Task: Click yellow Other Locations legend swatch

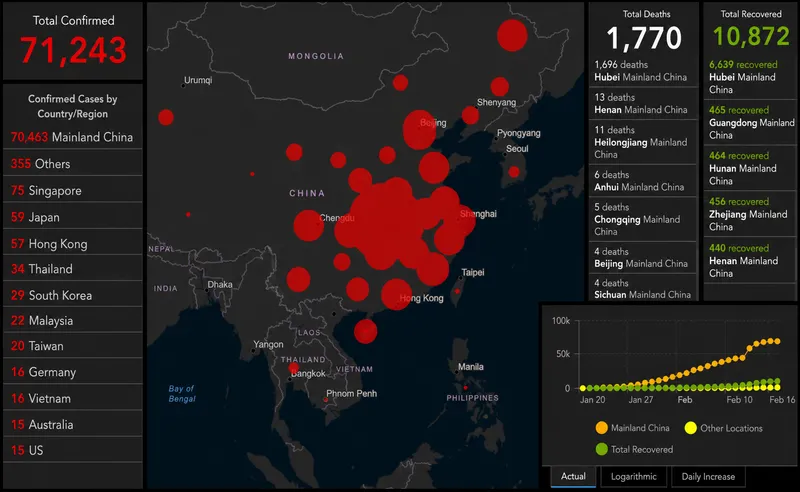Action: coord(691,428)
